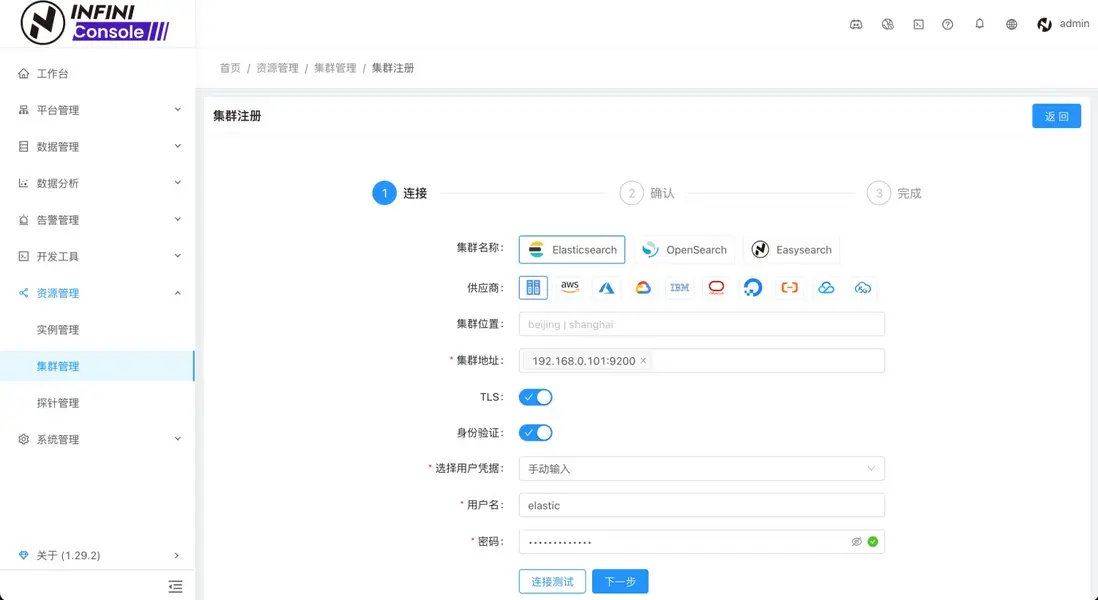The height and width of the screenshot is (600, 1098).
Task: Select the AWS provider icon
Action: (570, 288)
